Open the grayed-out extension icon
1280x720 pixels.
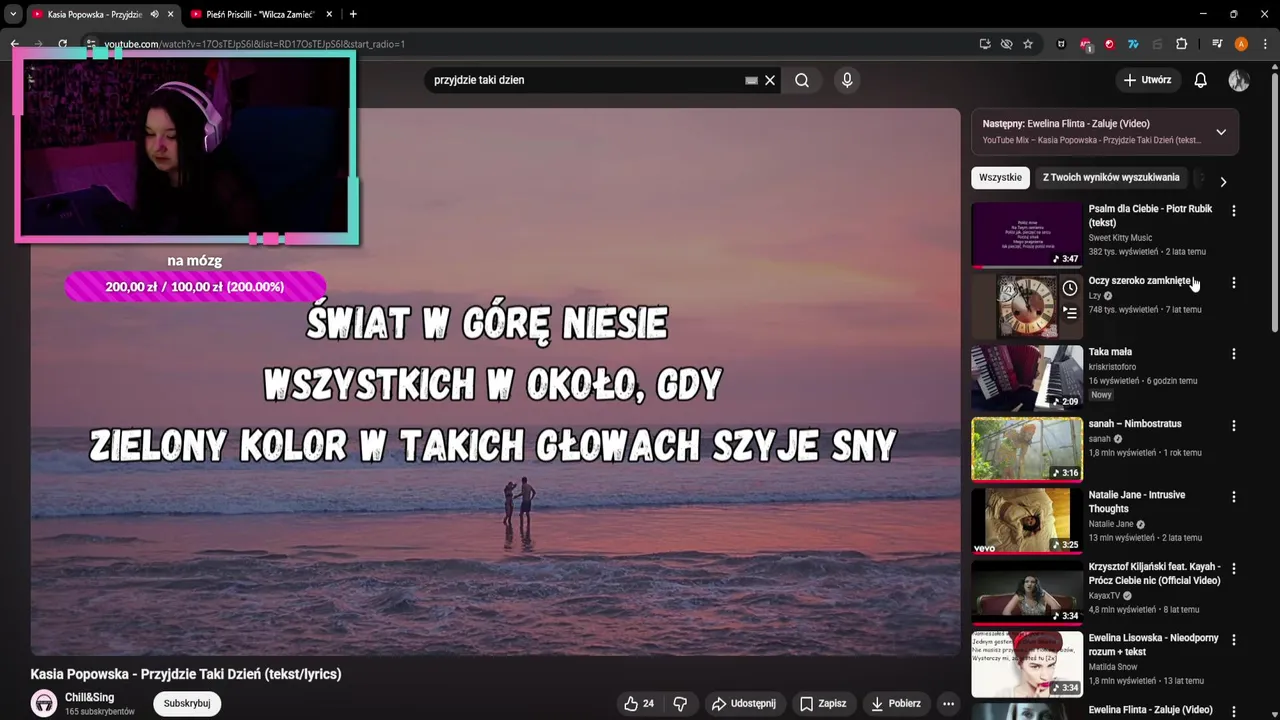(1158, 44)
